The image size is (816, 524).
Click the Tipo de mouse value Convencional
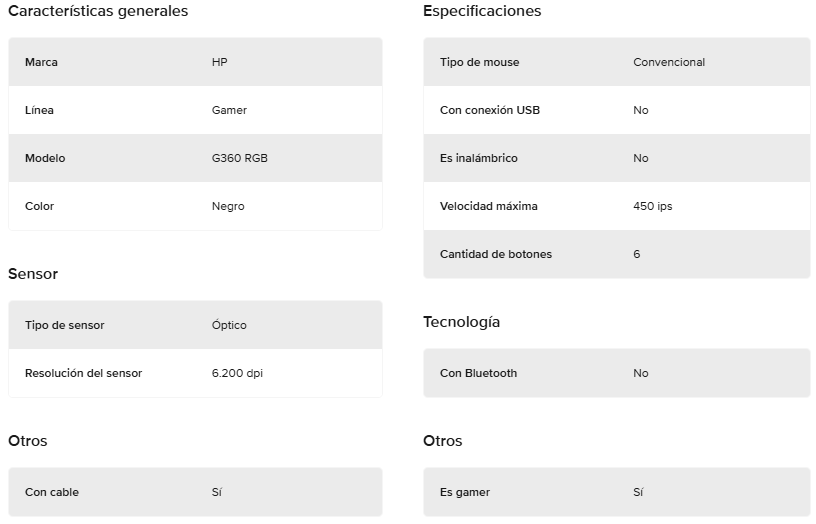tap(669, 62)
